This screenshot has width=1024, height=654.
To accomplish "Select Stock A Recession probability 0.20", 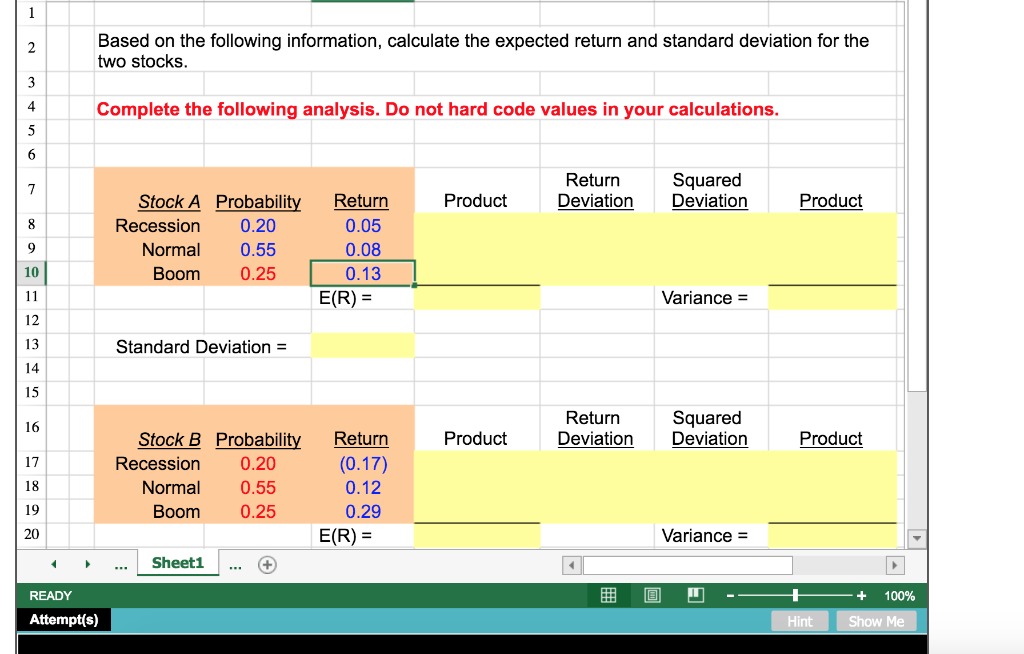I will 258,225.
